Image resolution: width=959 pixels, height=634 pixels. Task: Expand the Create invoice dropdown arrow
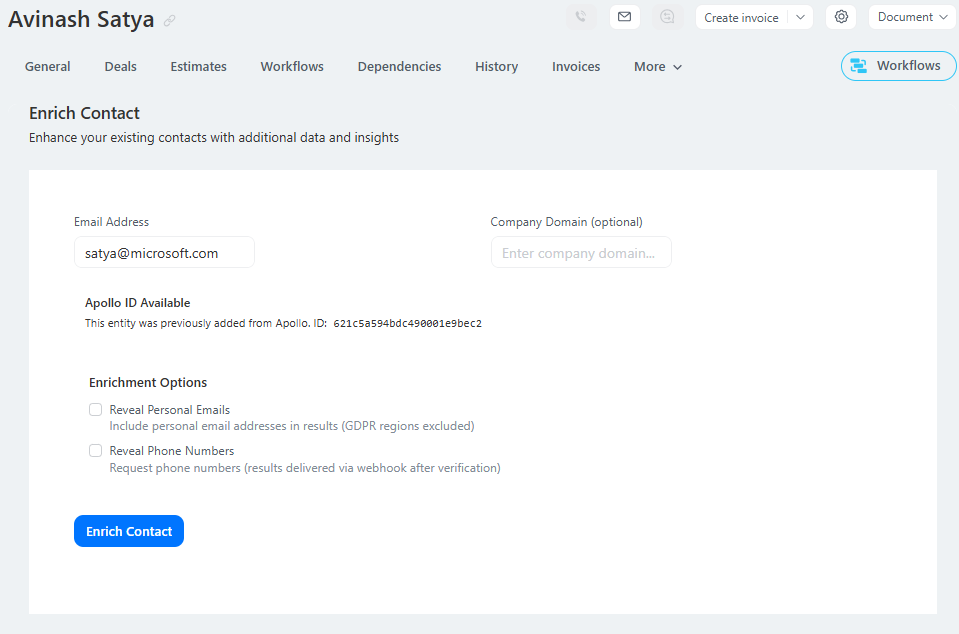click(x=800, y=17)
